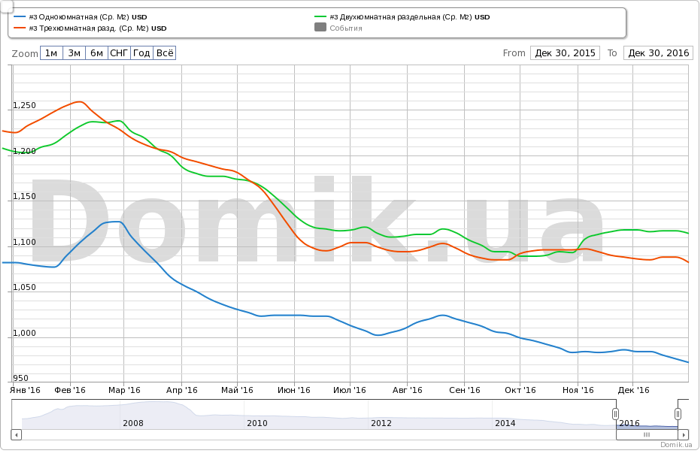Click the Дек '16 axis label
Image resolution: width=700 pixels, height=451 pixels.
pyautogui.click(x=633, y=390)
